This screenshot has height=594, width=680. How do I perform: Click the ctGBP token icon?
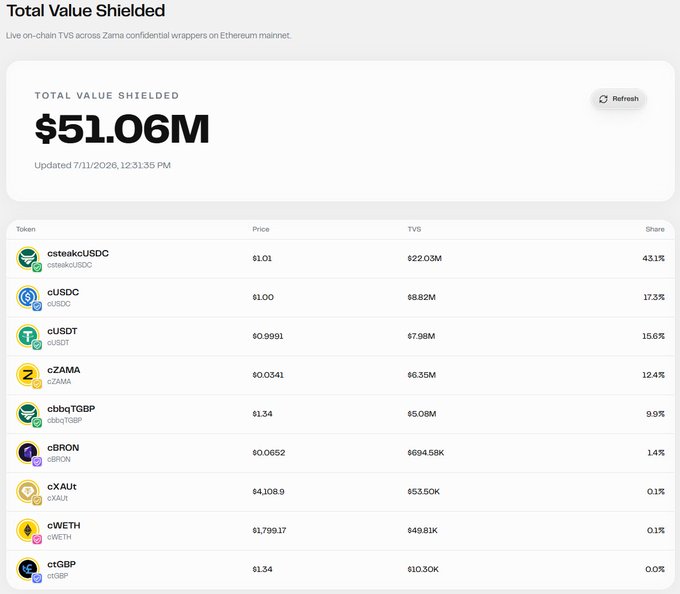[x=29, y=570]
